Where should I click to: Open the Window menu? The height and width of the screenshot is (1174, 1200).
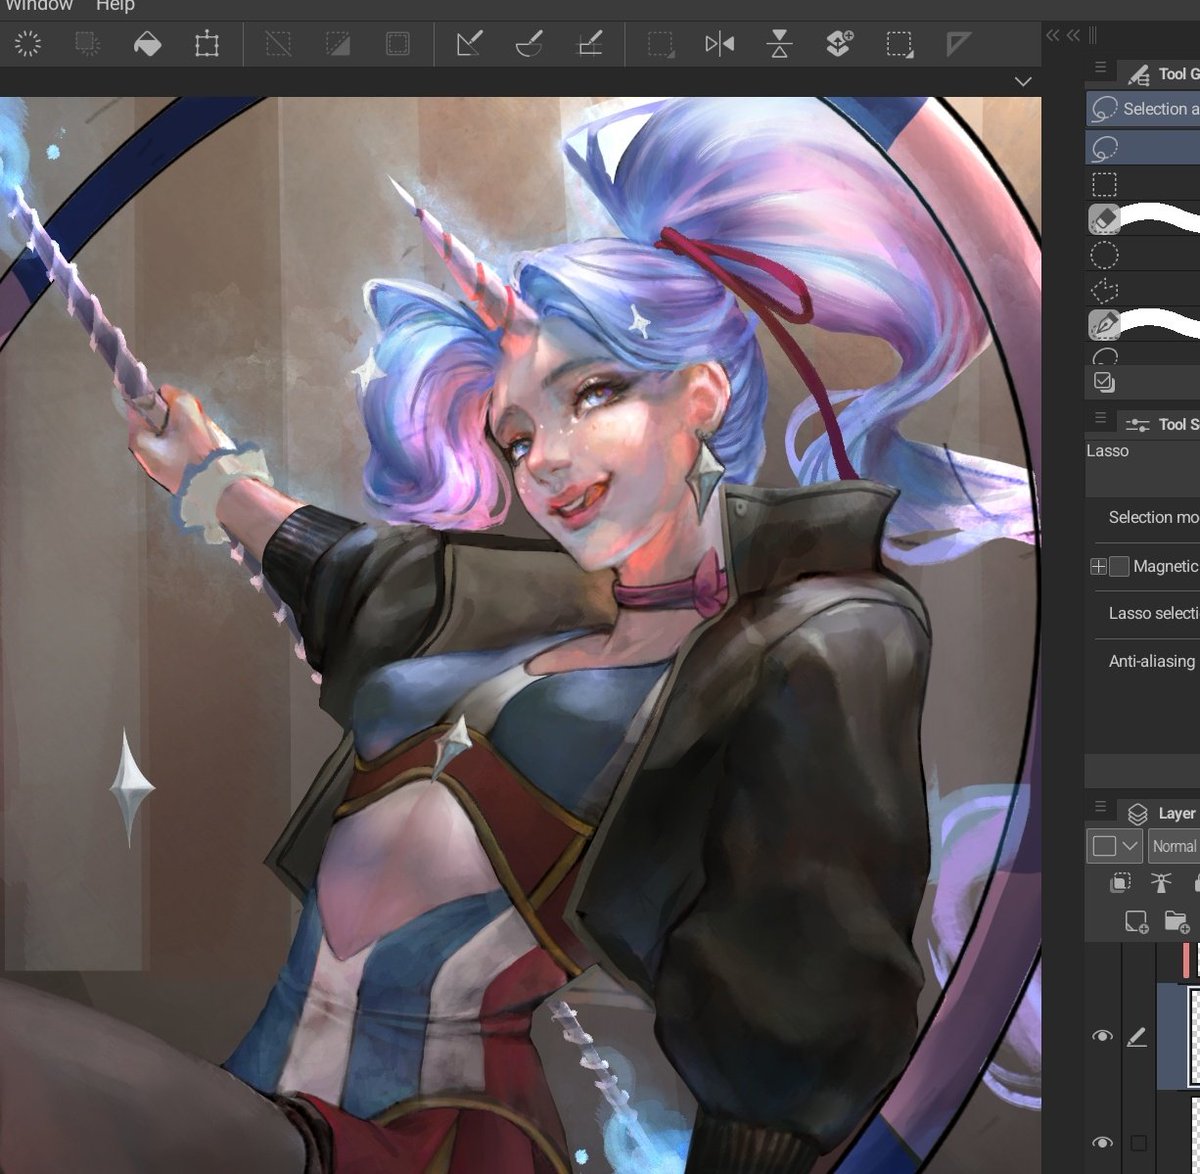click(x=39, y=6)
